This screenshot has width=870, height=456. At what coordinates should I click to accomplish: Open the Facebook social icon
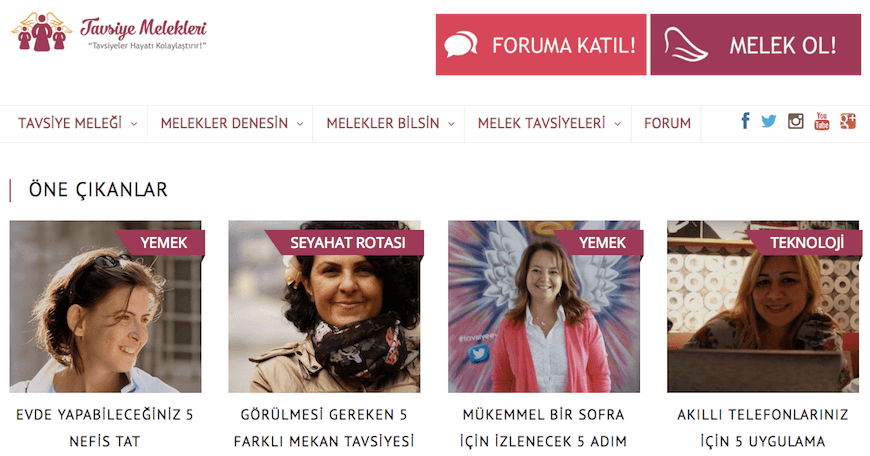pyautogui.click(x=745, y=120)
